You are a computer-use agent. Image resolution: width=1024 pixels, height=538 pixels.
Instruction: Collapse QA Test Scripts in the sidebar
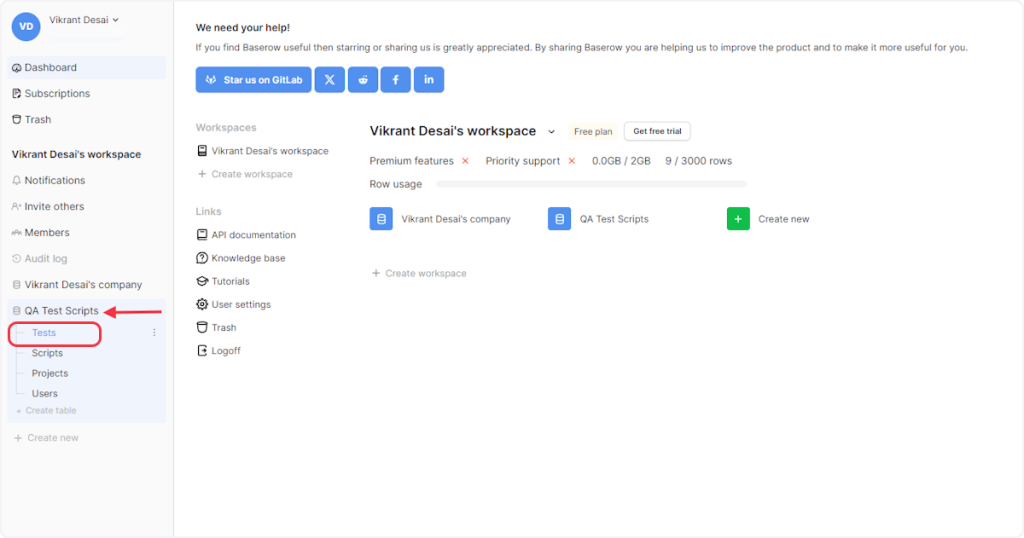(x=61, y=311)
